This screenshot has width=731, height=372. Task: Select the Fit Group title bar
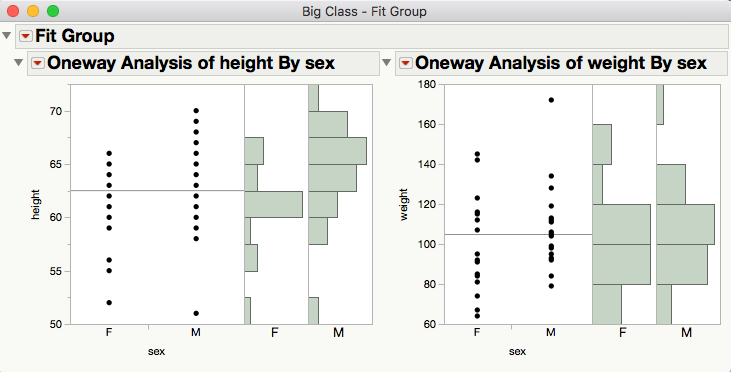(x=372, y=36)
